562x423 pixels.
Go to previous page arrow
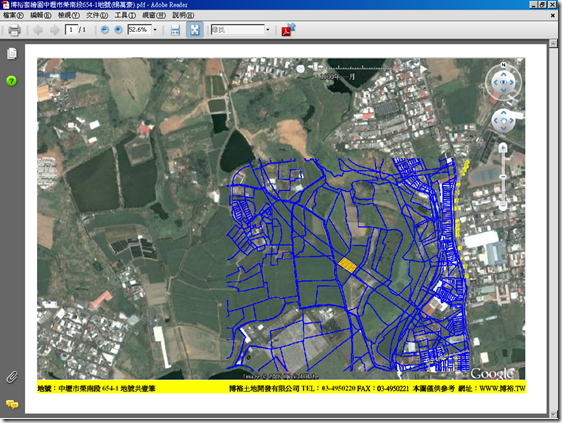[38, 30]
